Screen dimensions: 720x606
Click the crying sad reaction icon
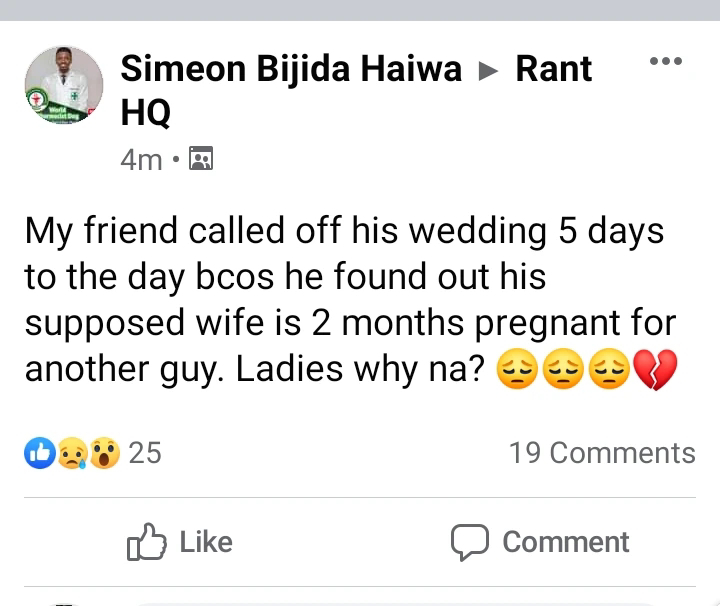tap(73, 453)
